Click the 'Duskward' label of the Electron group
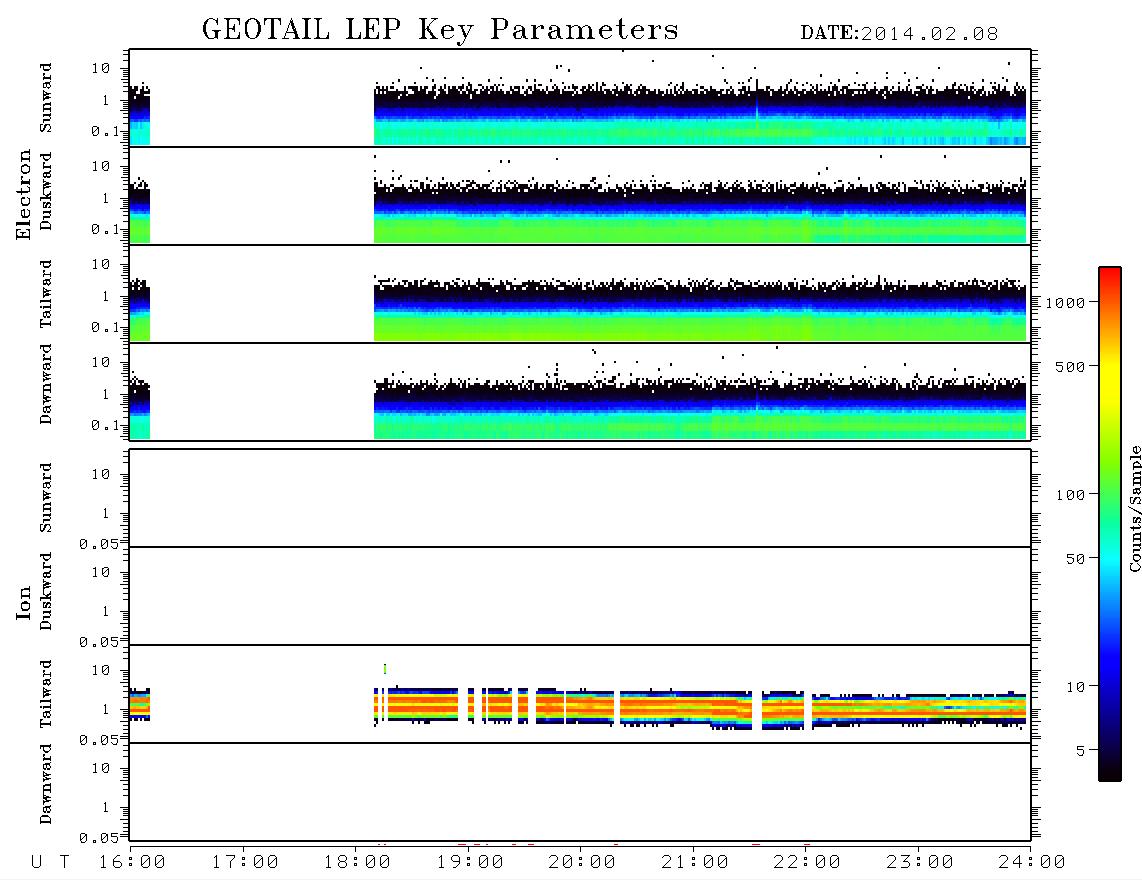 point(46,191)
